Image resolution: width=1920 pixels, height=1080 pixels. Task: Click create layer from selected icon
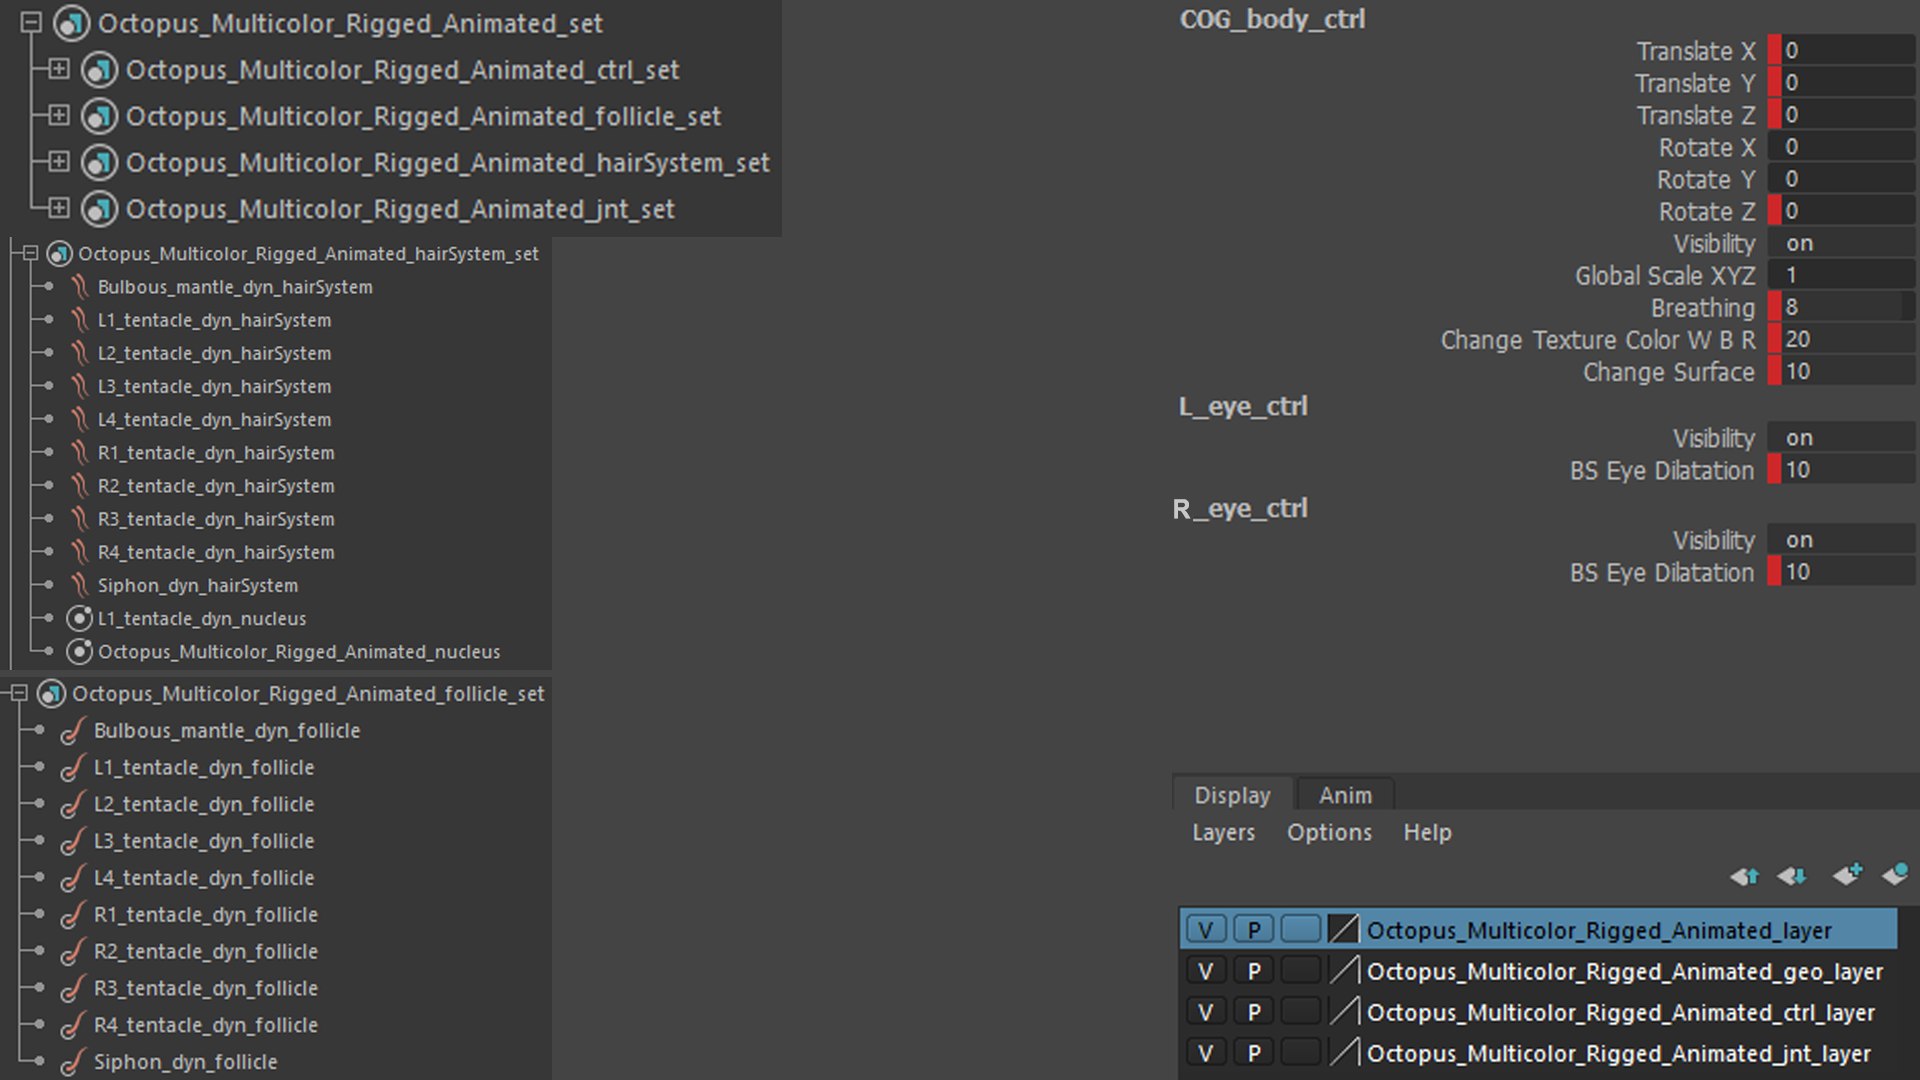[x=1895, y=874]
